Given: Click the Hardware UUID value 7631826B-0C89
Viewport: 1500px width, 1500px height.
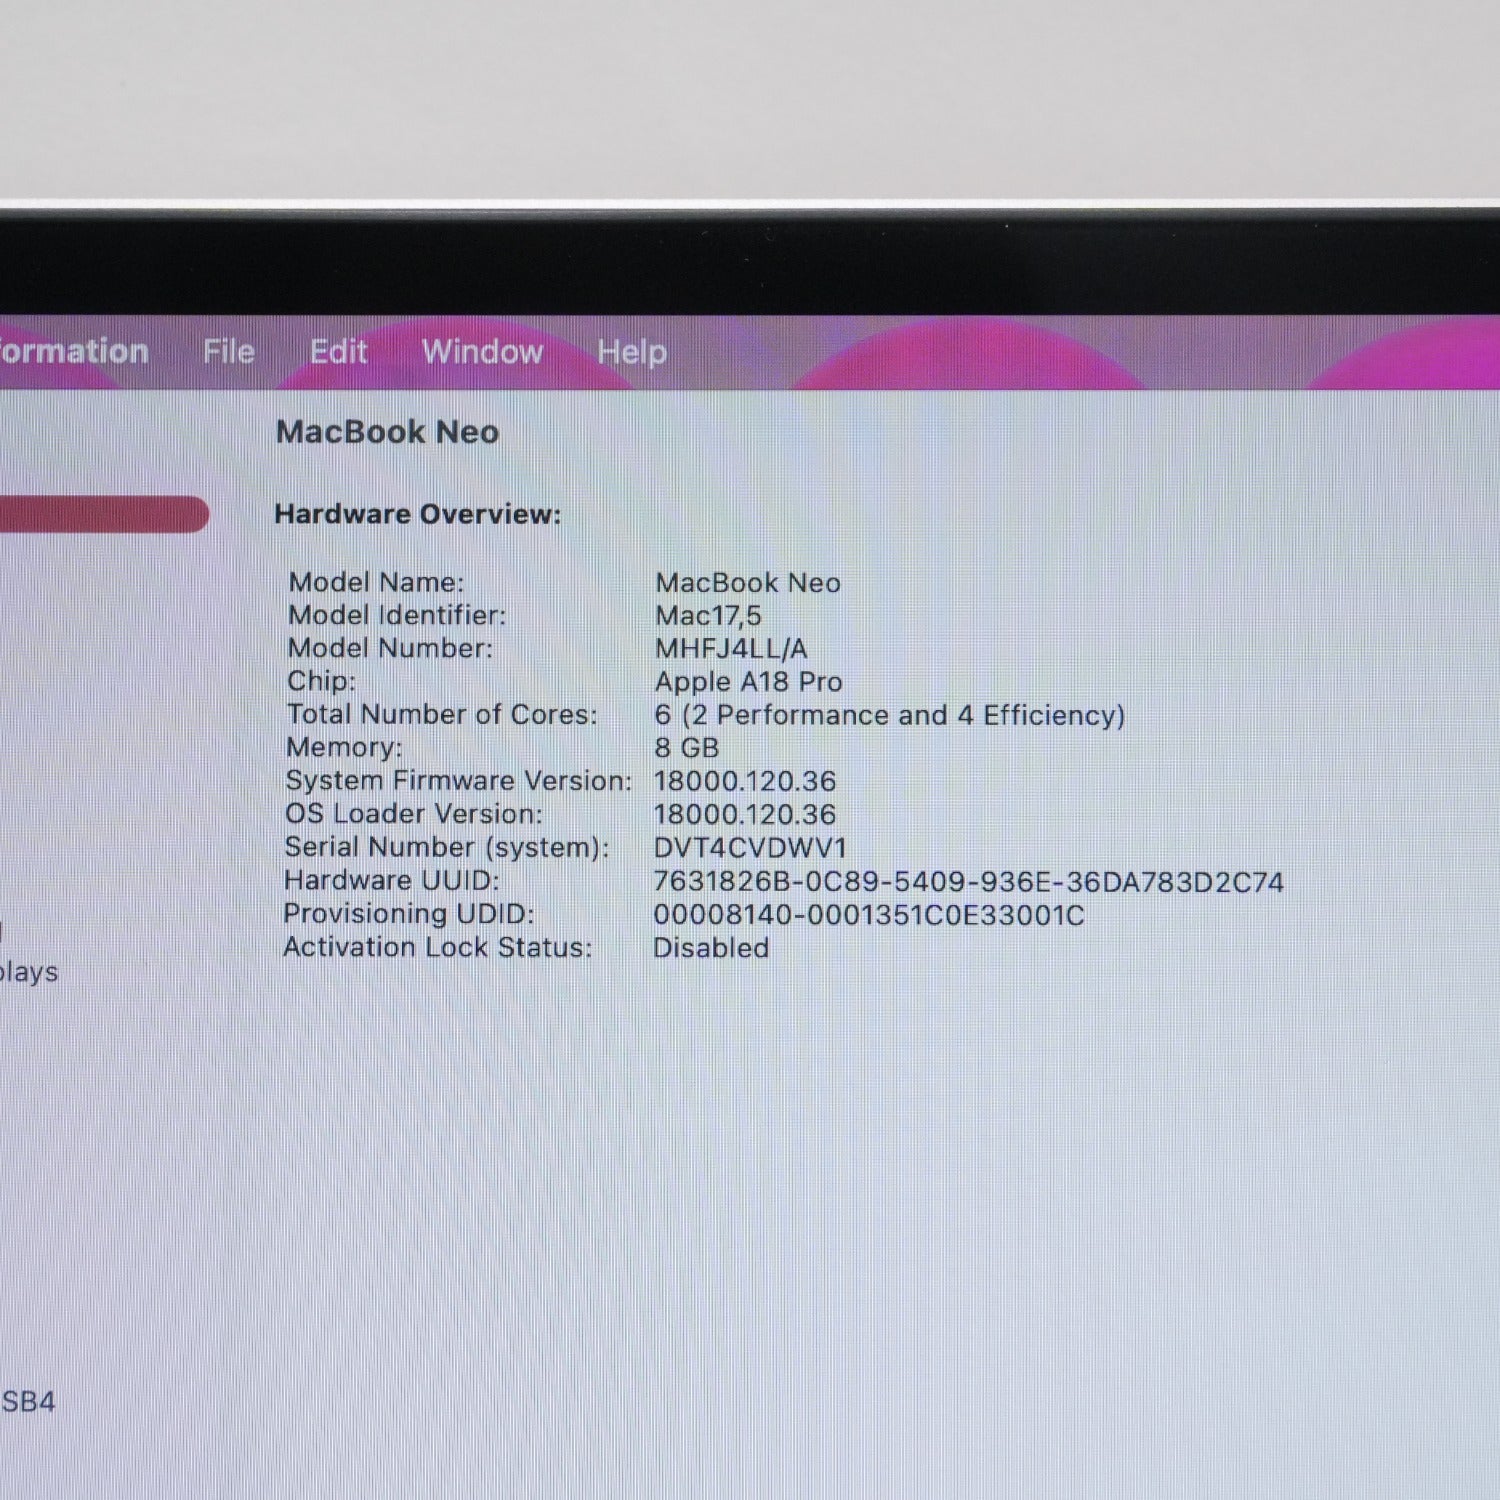Looking at the screenshot, I should 968,882.
